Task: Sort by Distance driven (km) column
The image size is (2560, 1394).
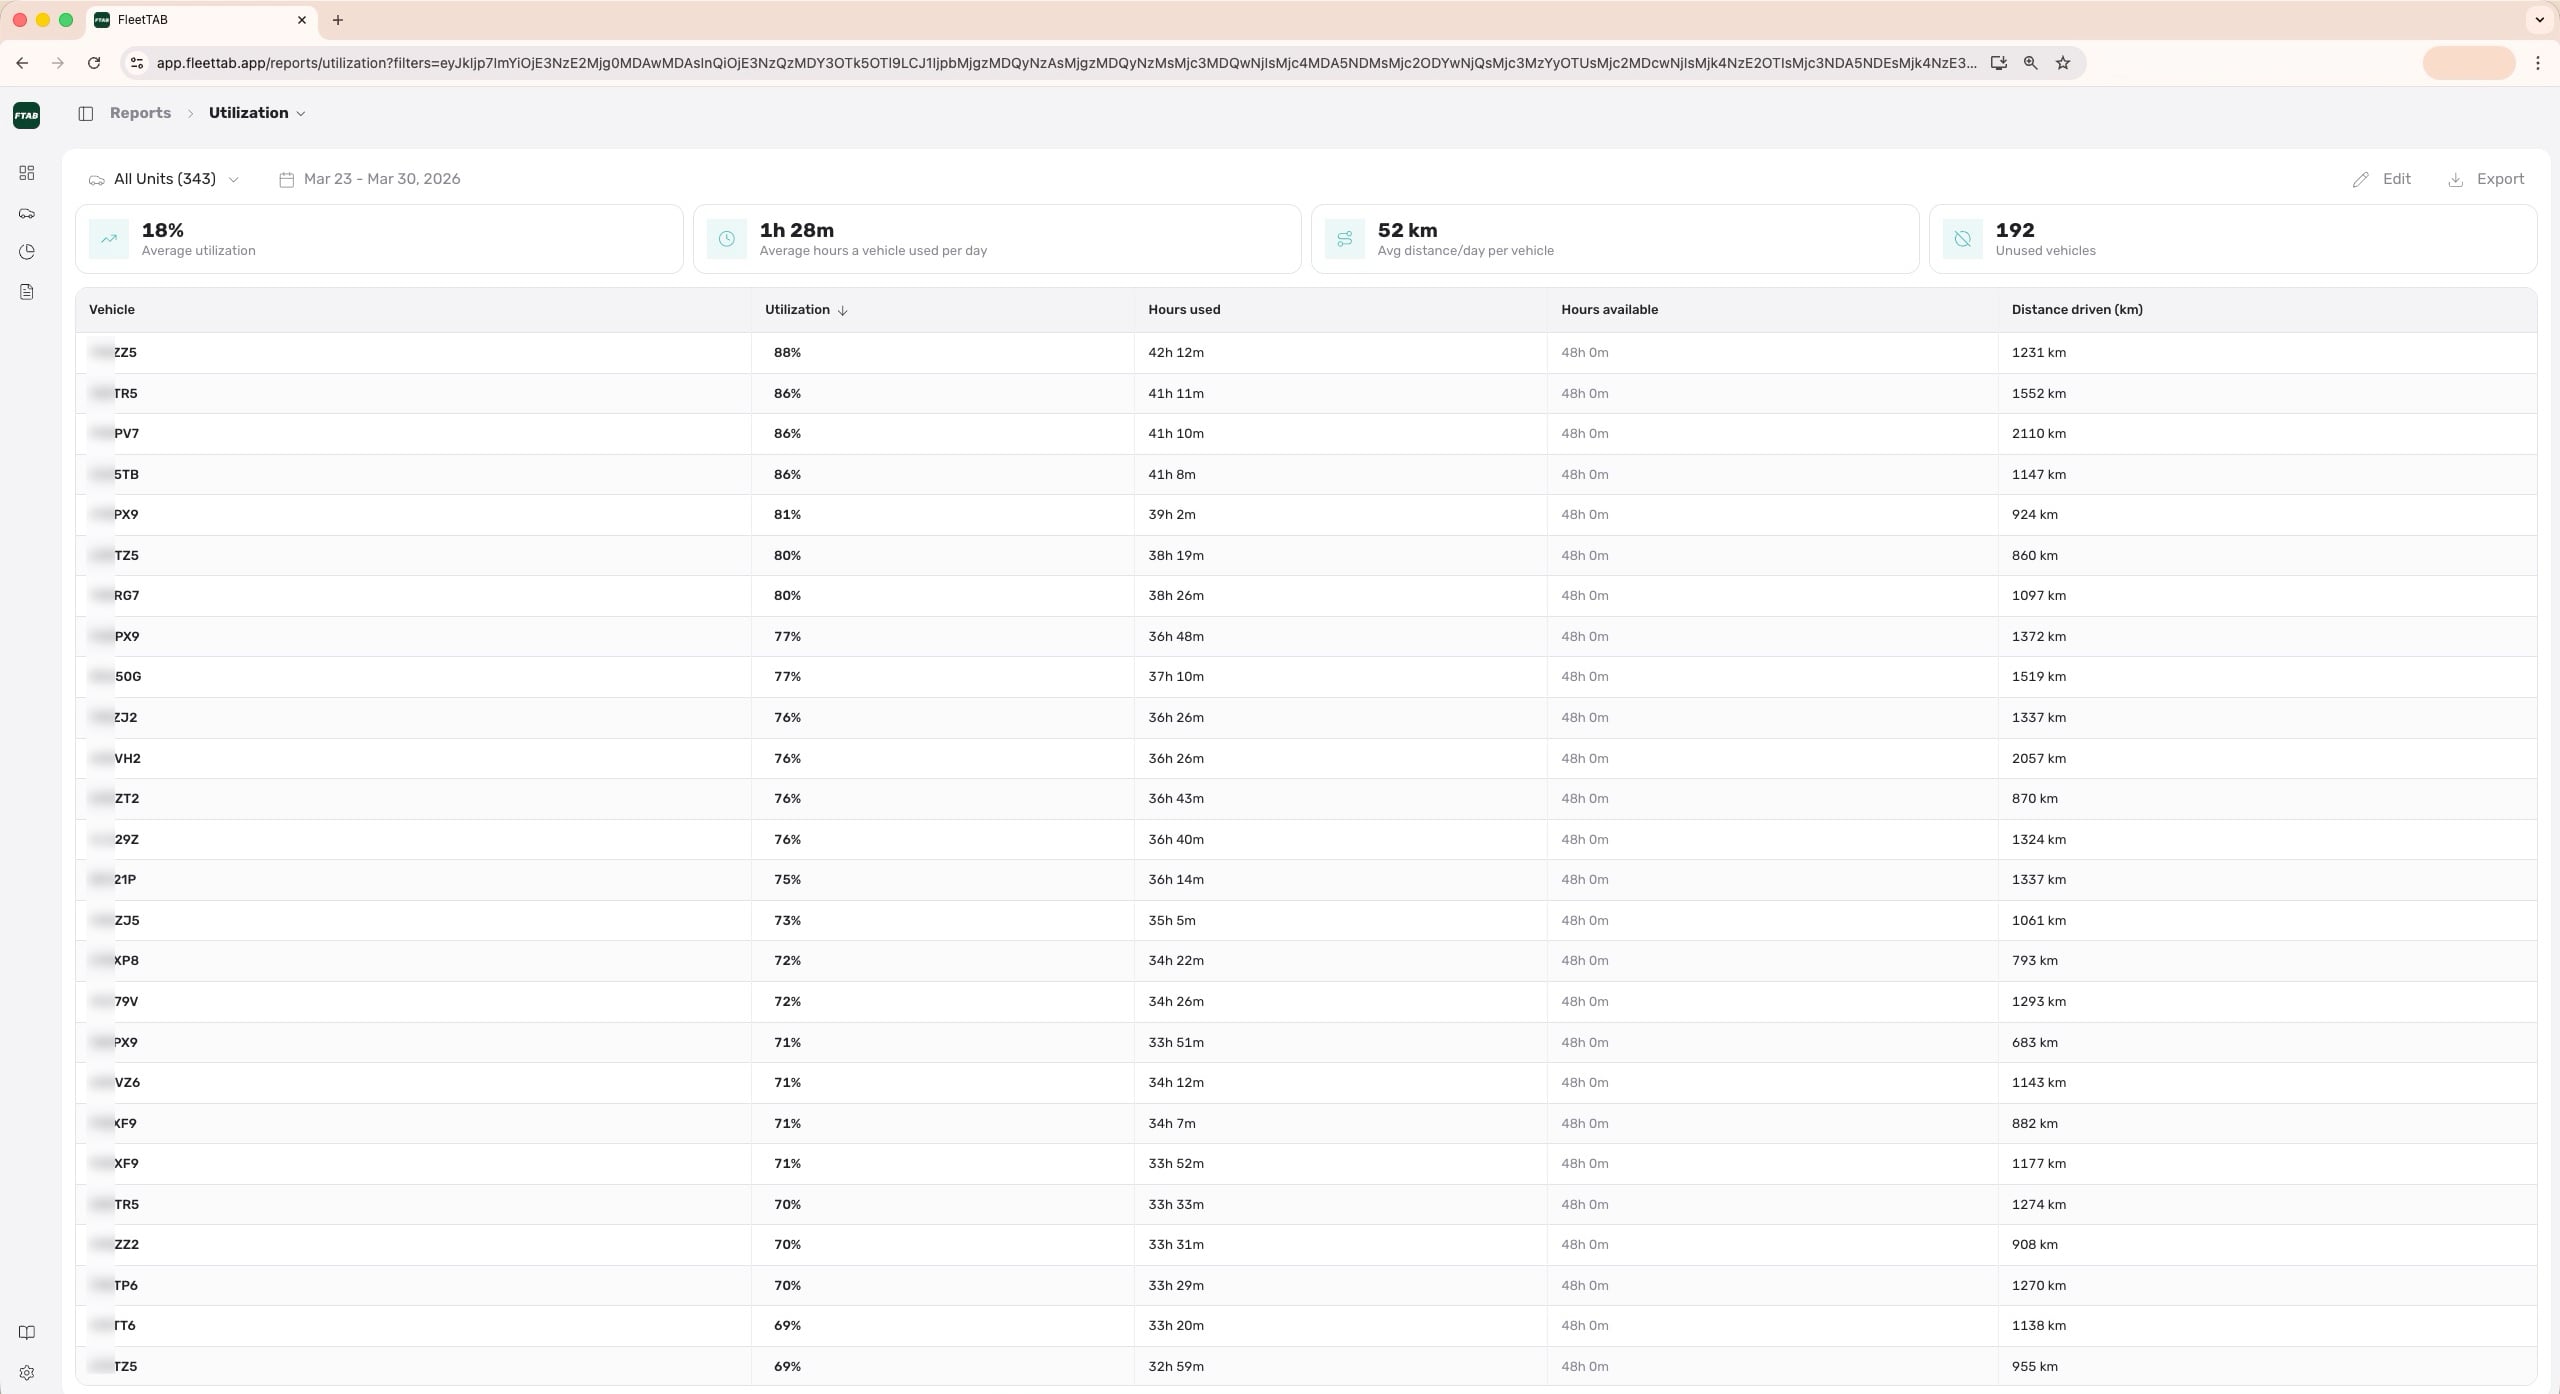Action: point(2076,310)
